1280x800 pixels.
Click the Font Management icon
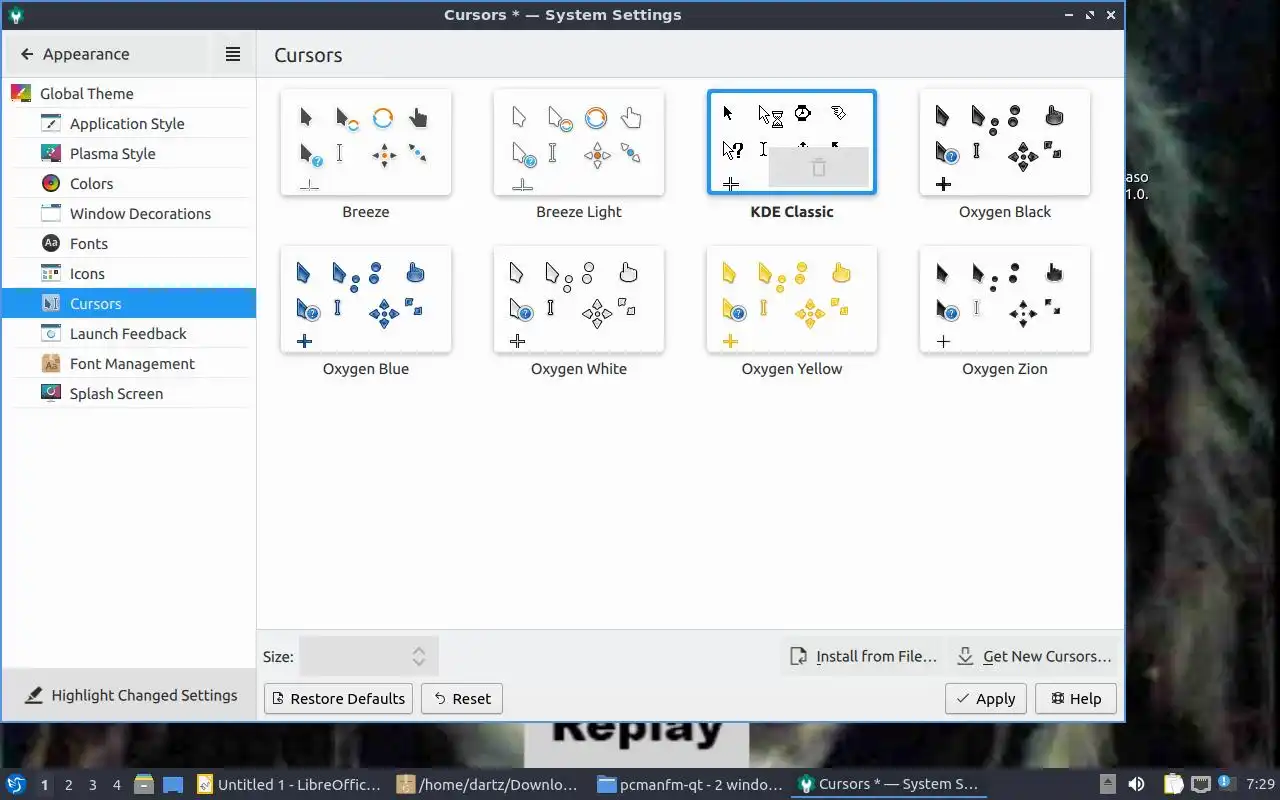(51, 363)
